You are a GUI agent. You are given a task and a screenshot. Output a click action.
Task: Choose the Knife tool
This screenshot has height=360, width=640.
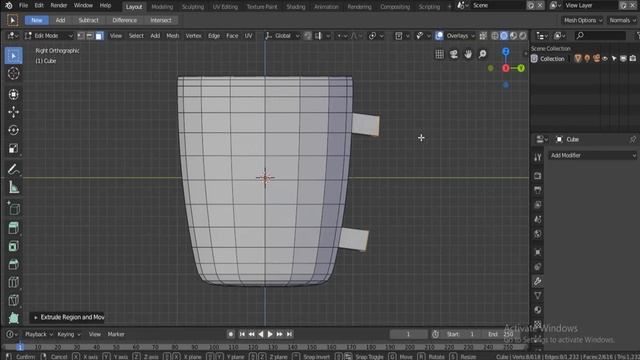pyautogui.click(x=13, y=300)
